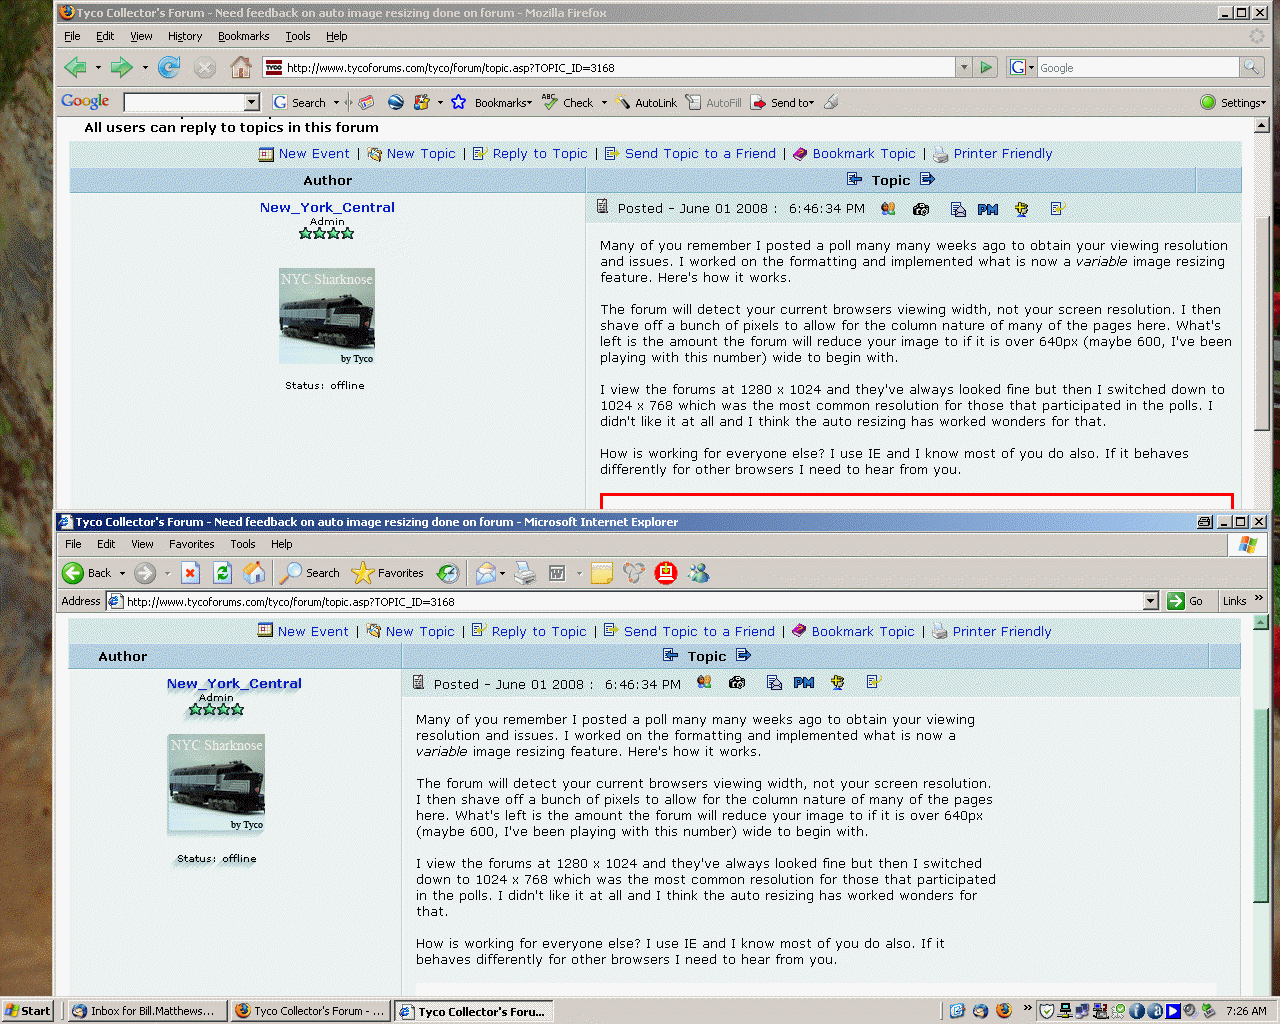Viewport: 1280px width, 1024px height.
Task: Click the Internet Explorer Refresh icon
Action: [223, 573]
